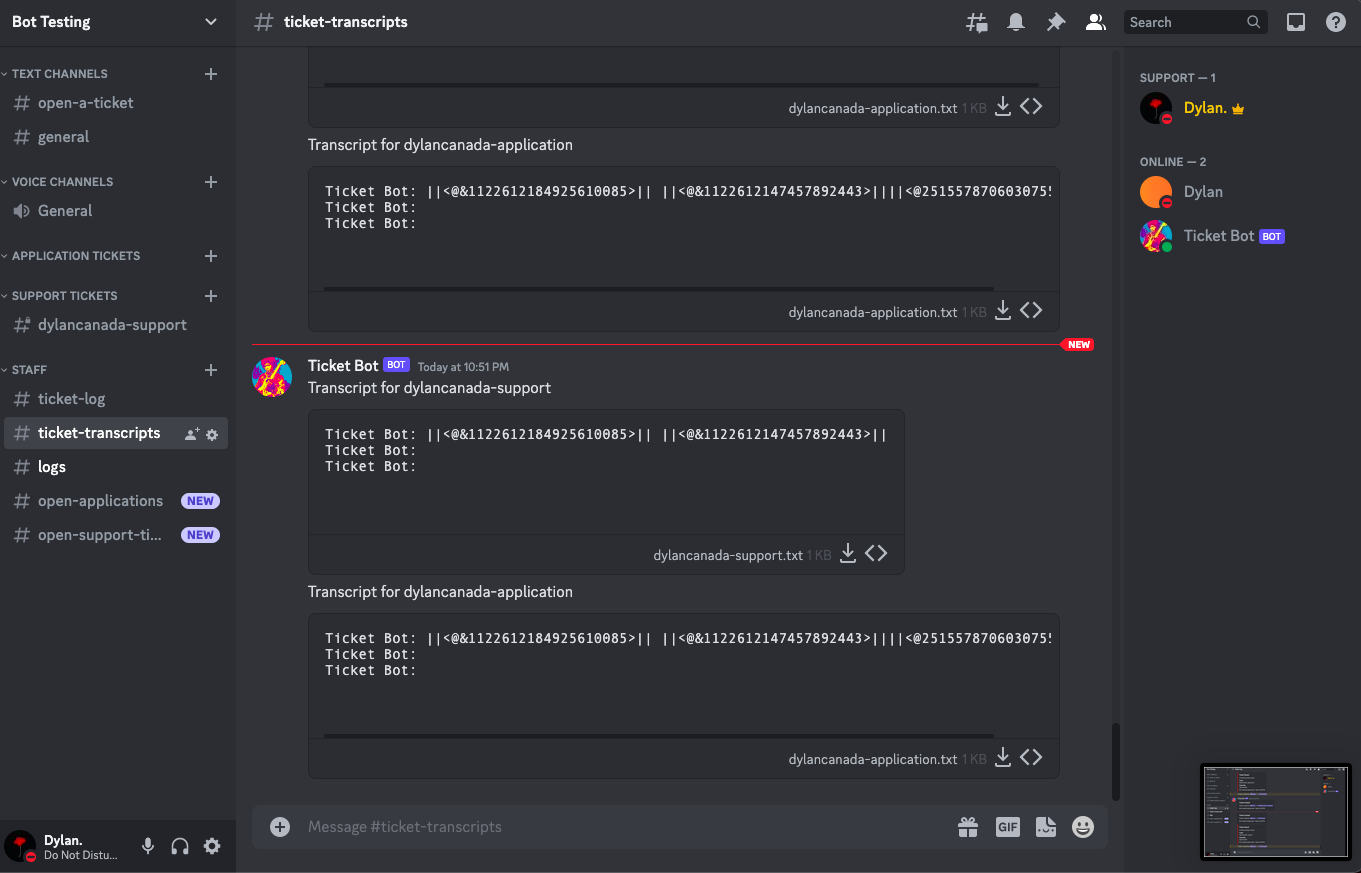Toggle the member list visibility
Screen dimensions: 1361x873
[1096, 21]
